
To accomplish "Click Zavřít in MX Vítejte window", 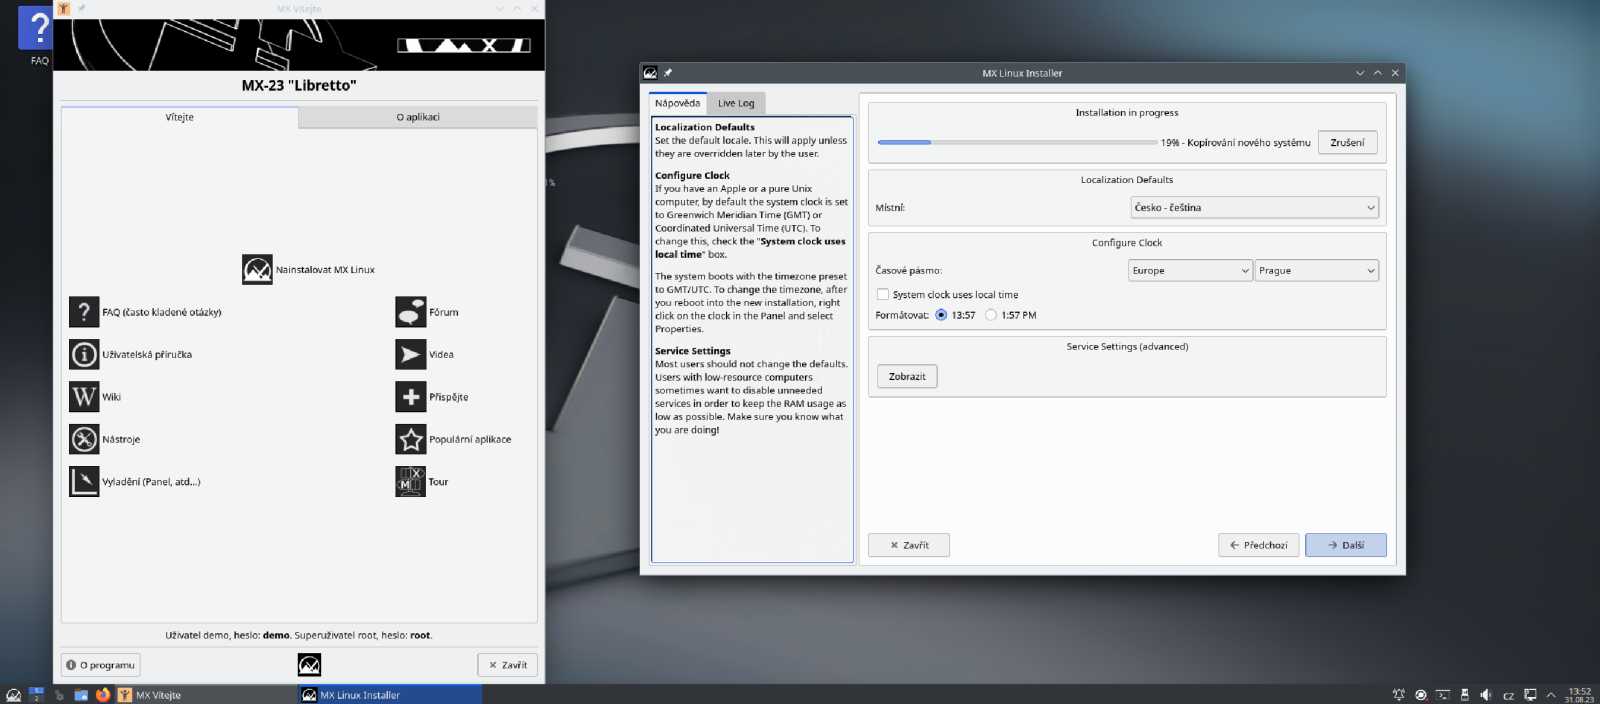I will (507, 665).
